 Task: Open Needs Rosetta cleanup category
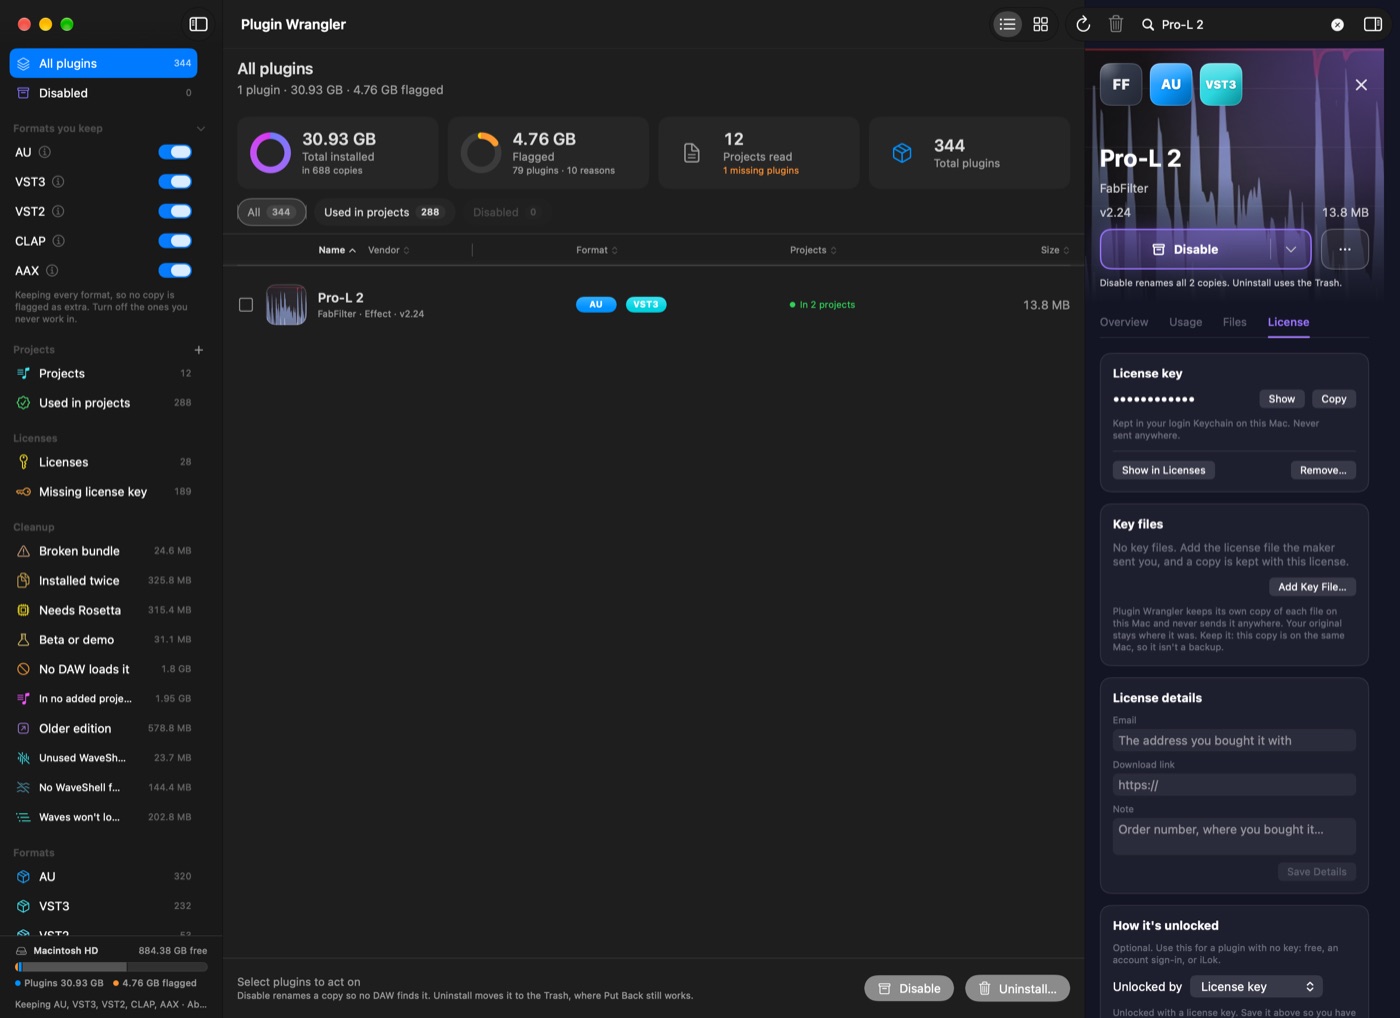pyautogui.click(x=104, y=610)
